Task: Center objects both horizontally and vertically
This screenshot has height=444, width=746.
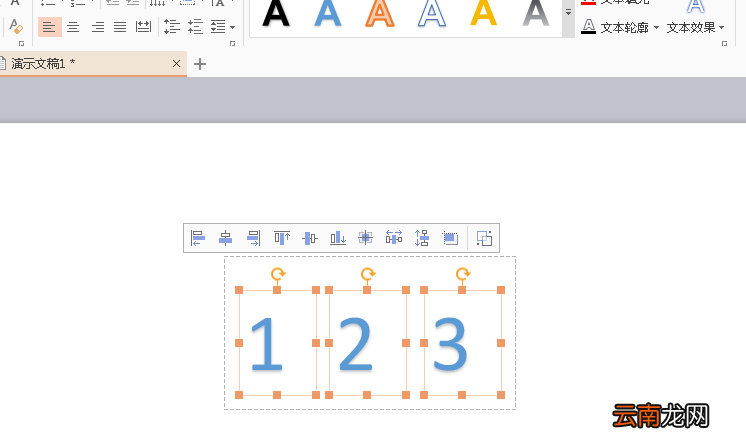Action: [365, 238]
